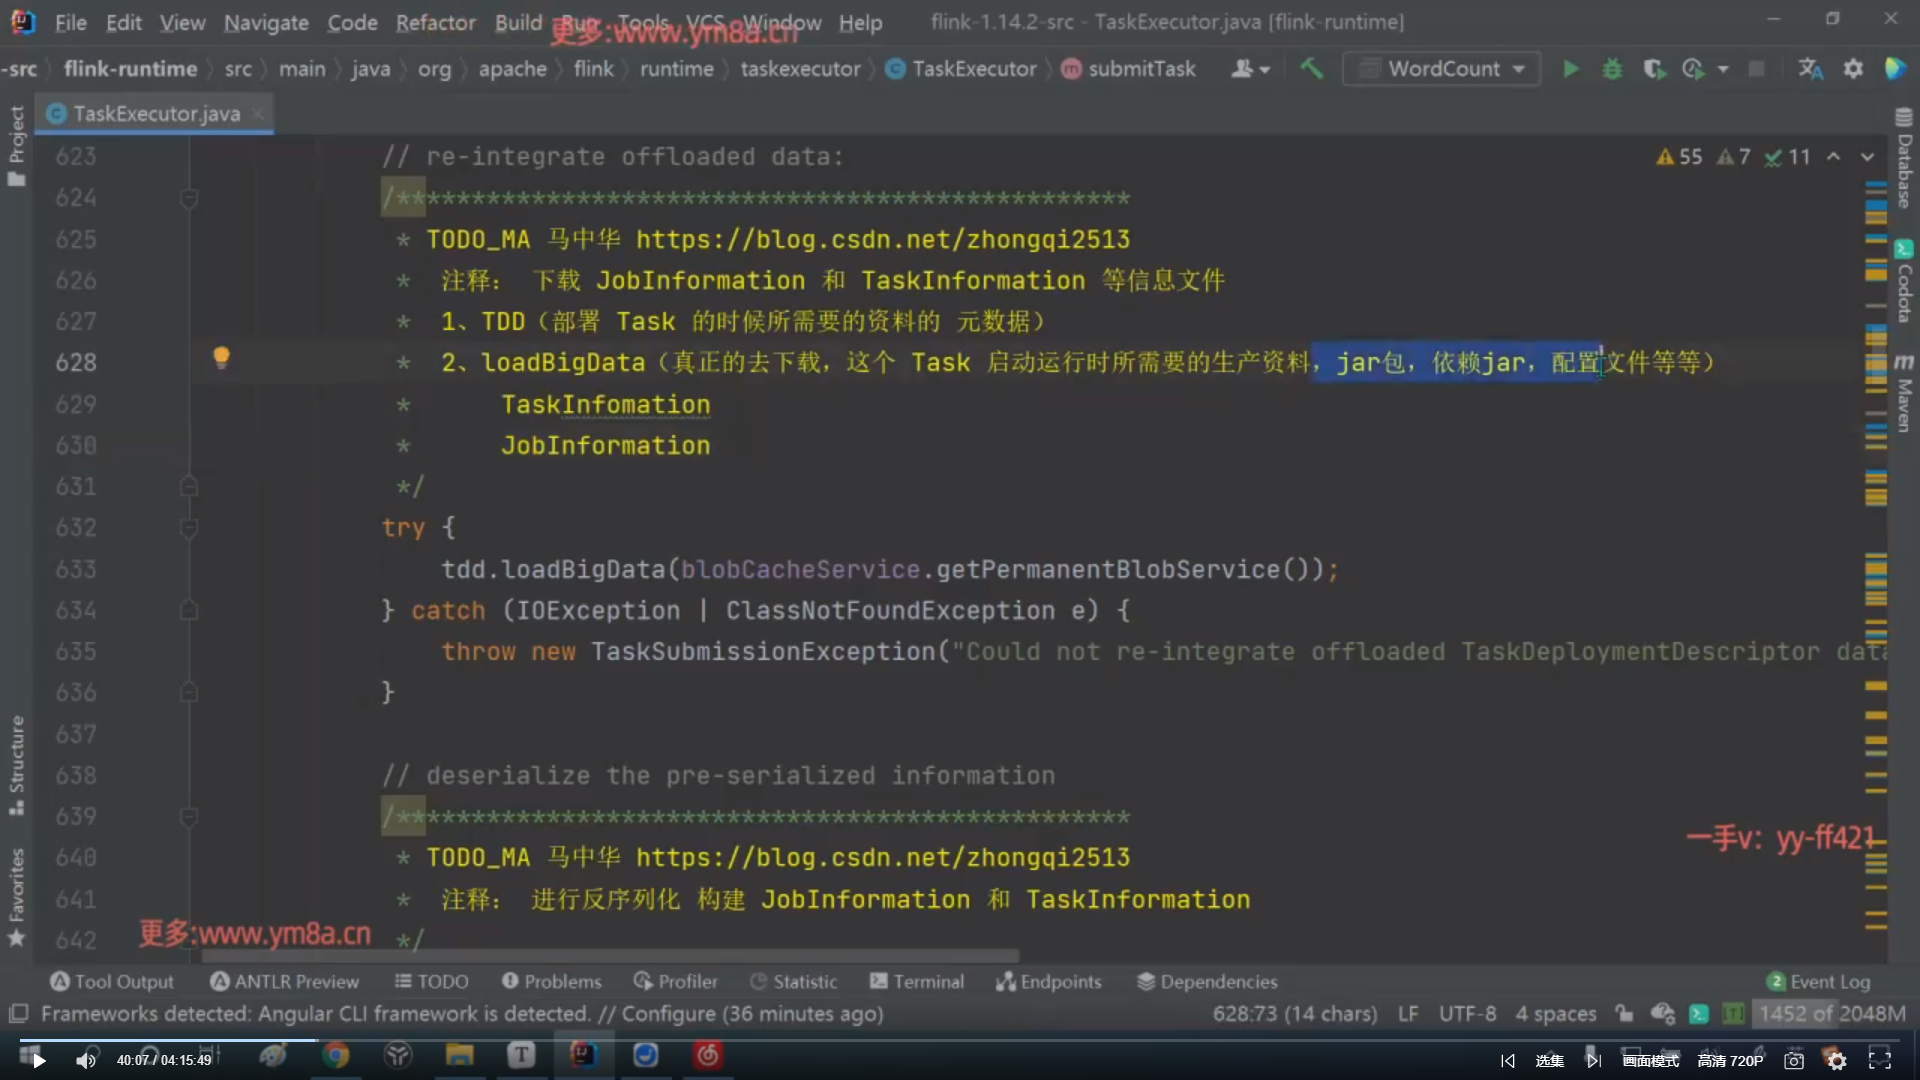1920x1080 pixels.
Task: Run with Coverage icon
Action: (x=1654, y=69)
